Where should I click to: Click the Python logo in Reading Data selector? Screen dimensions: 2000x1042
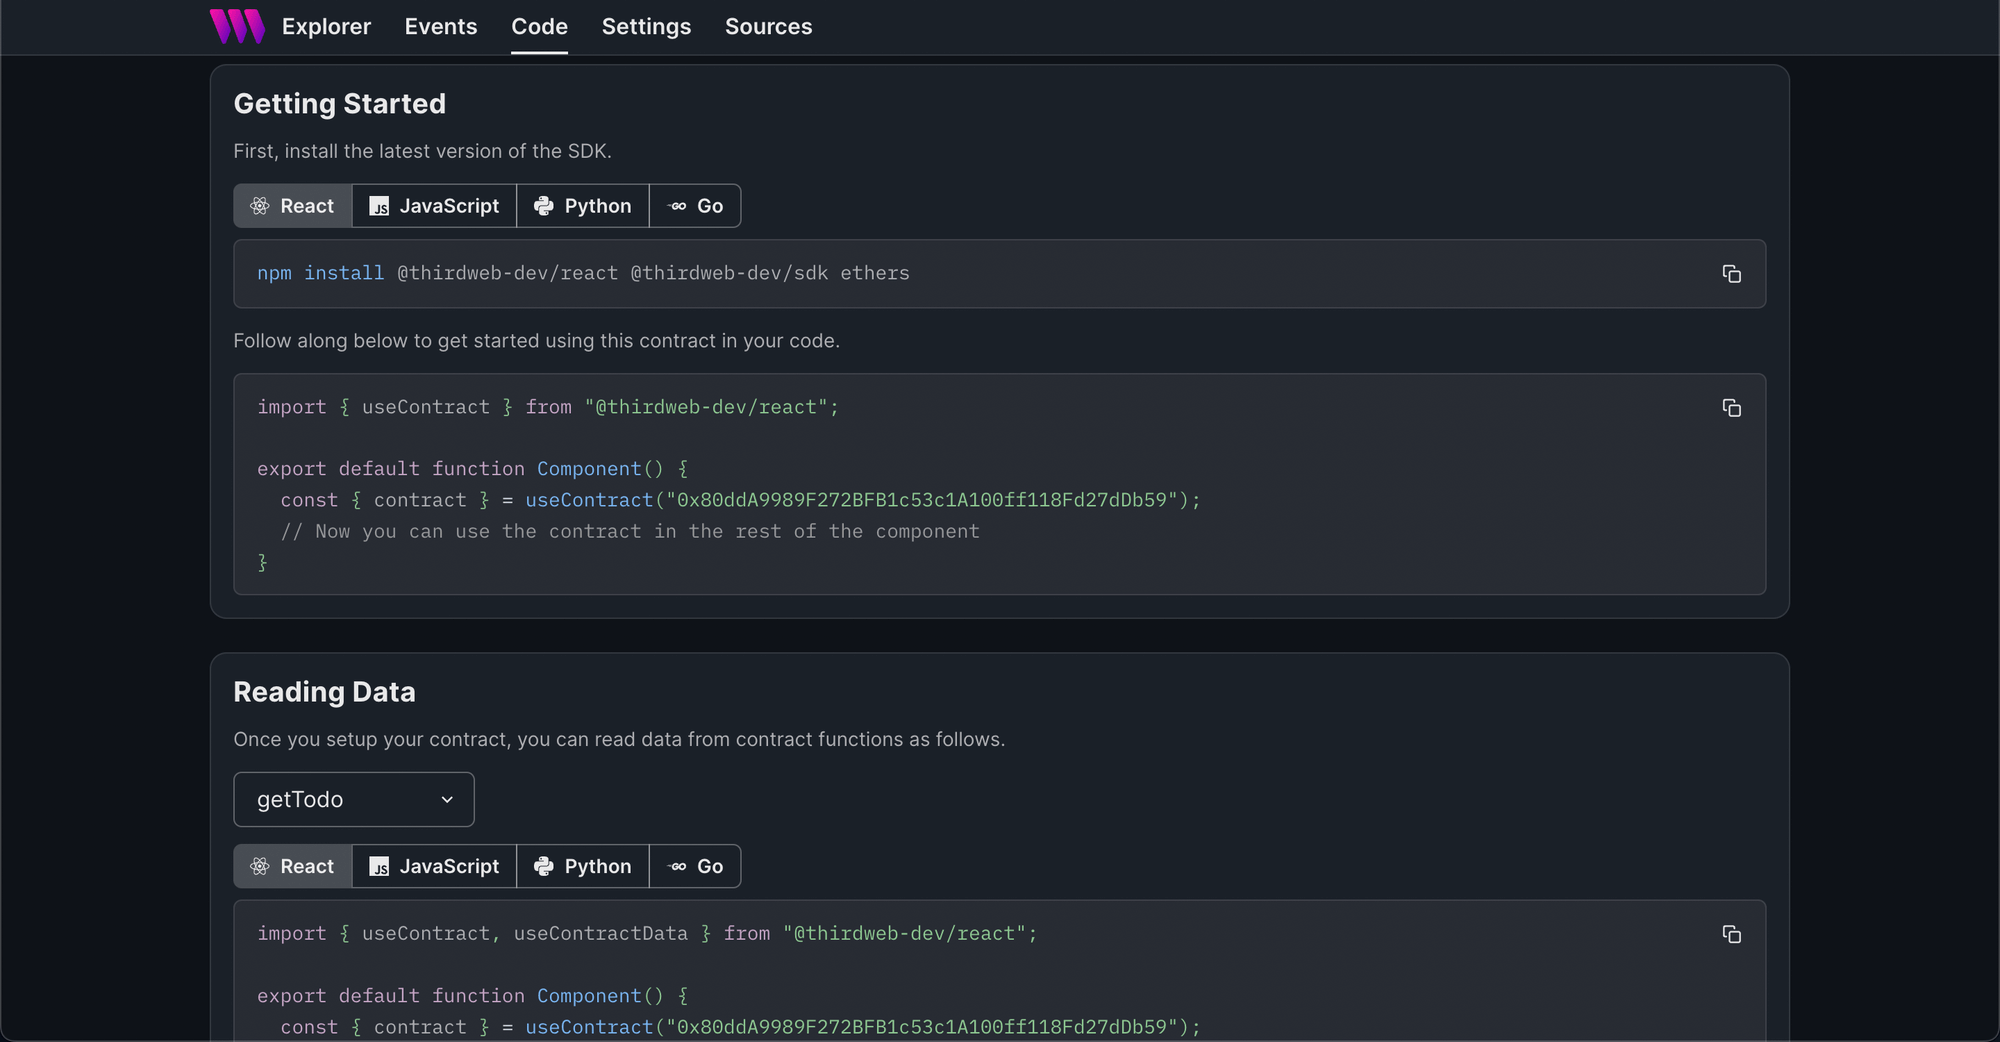click(x=543, y=866)
